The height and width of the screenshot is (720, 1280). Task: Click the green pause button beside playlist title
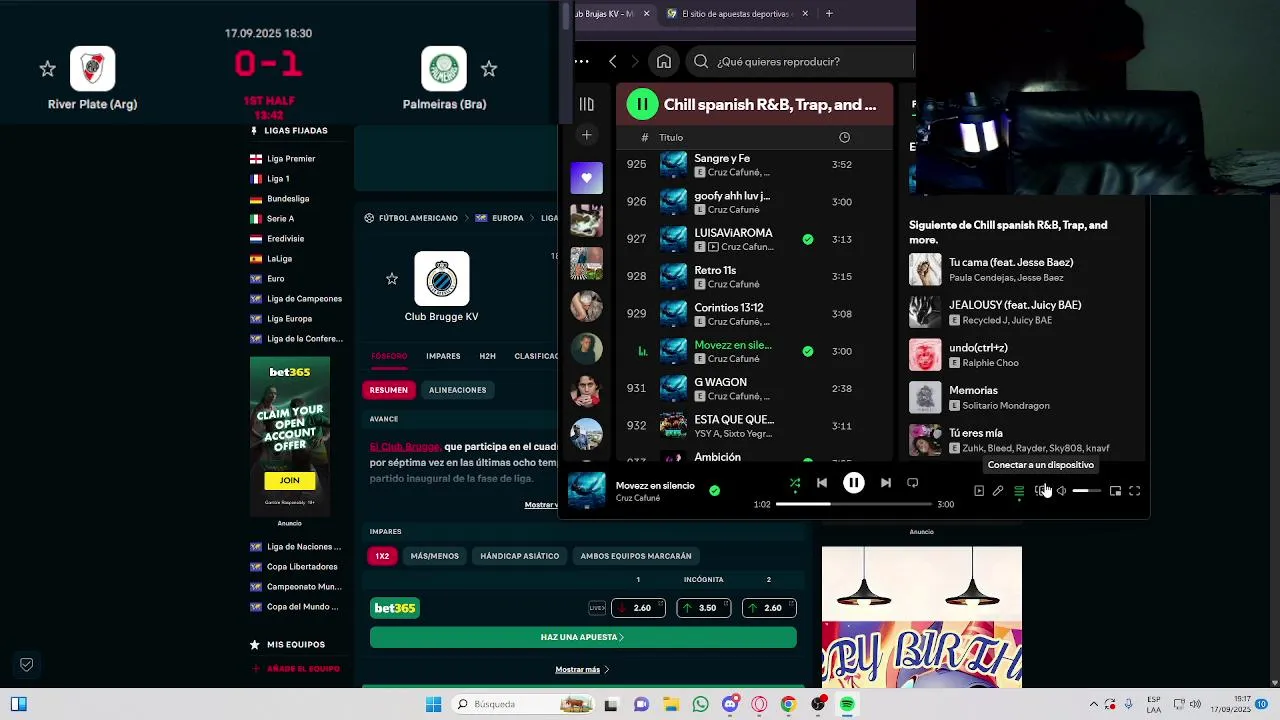(642, 104)
